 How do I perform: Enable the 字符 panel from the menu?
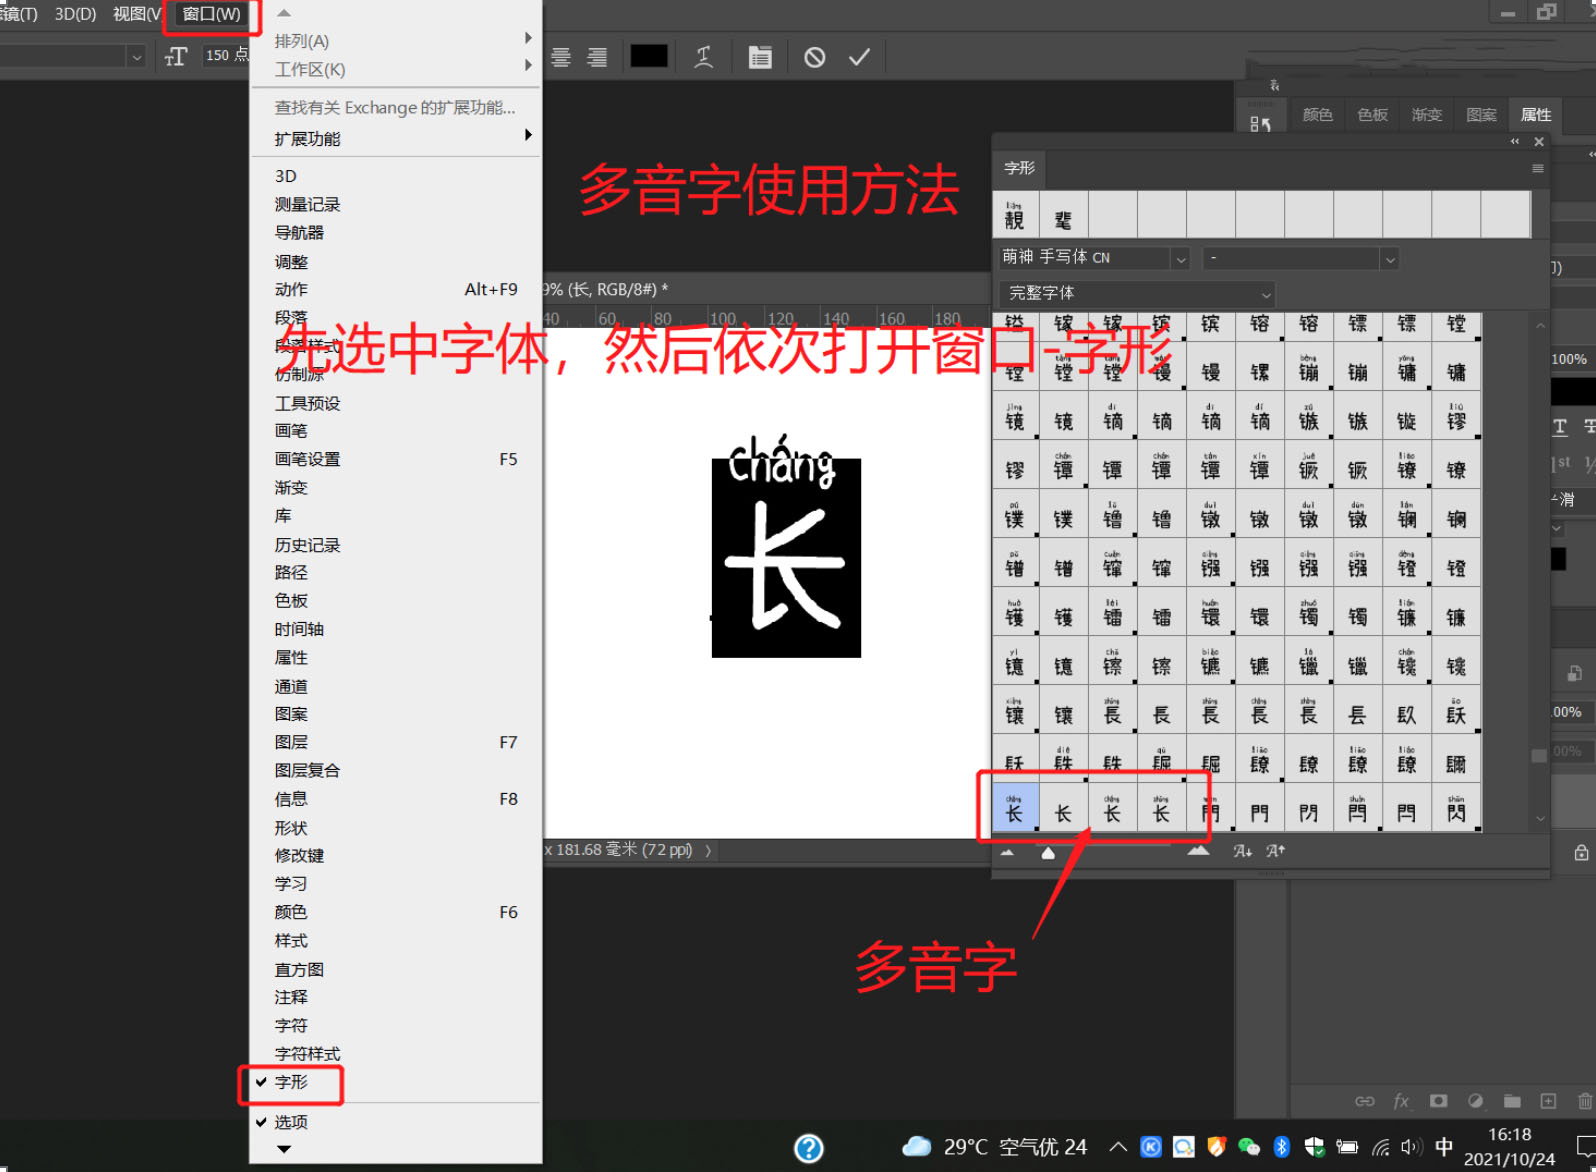pos(291,1025)
